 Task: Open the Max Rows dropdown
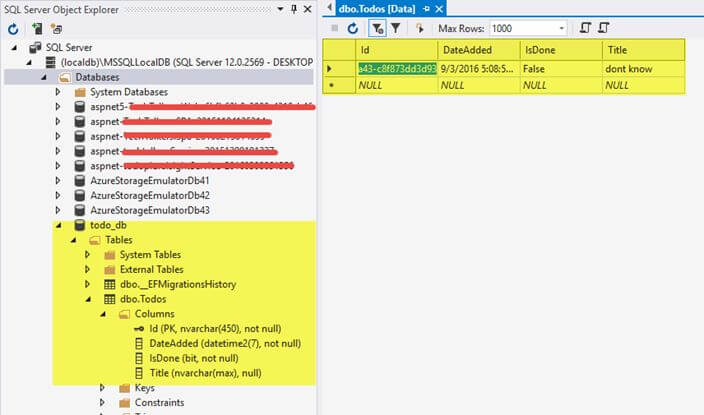[561, 28]
